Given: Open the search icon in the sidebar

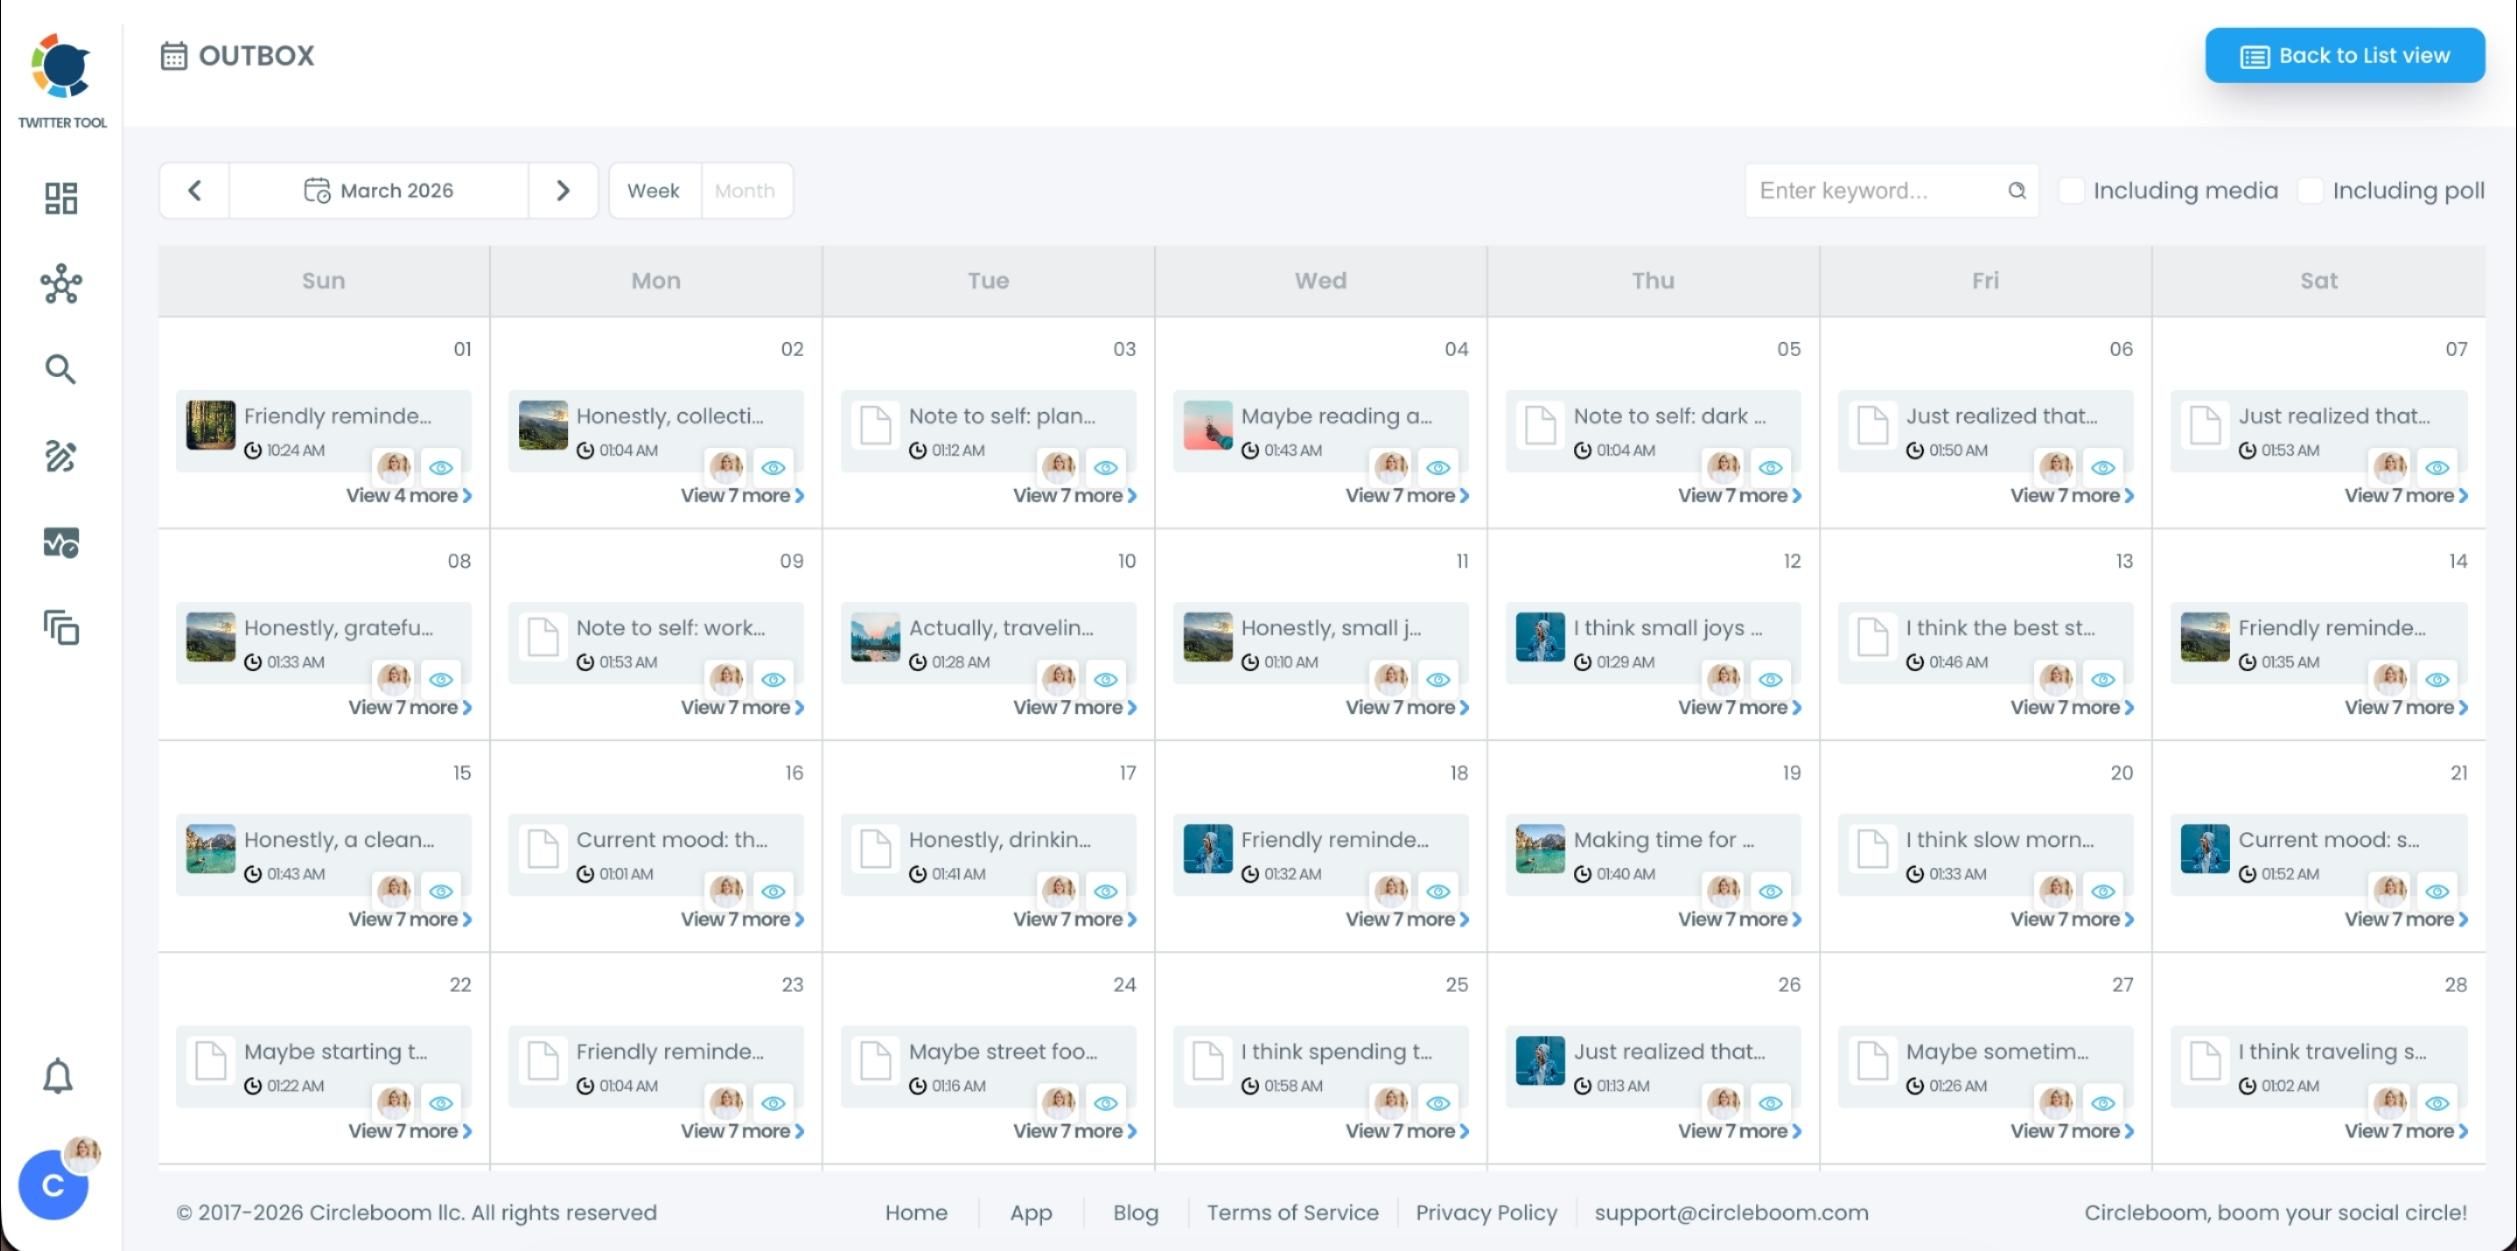Looking at the screenshot, I should [60, 369].
